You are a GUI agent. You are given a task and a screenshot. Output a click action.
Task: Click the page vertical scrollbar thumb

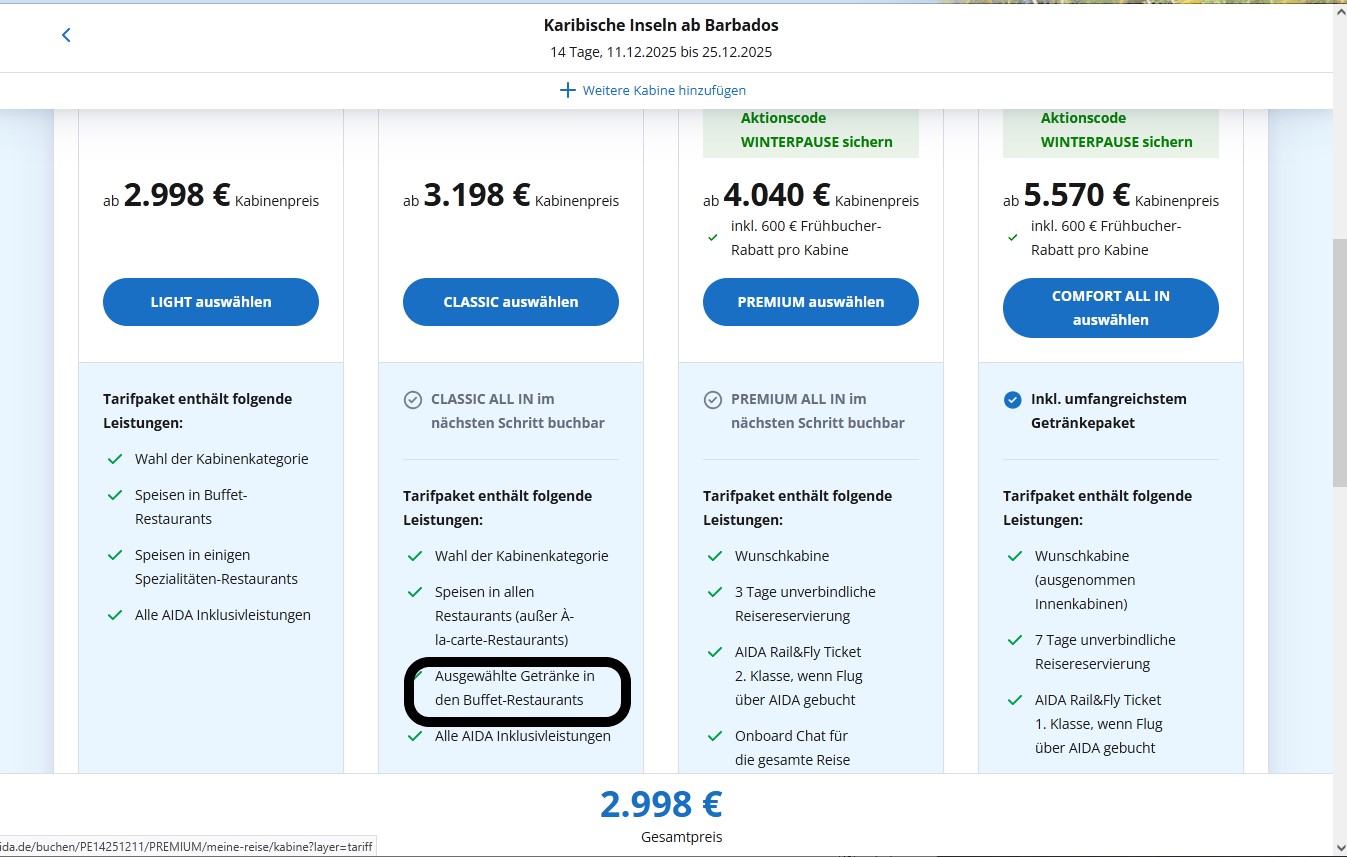tap(1339, 360)
